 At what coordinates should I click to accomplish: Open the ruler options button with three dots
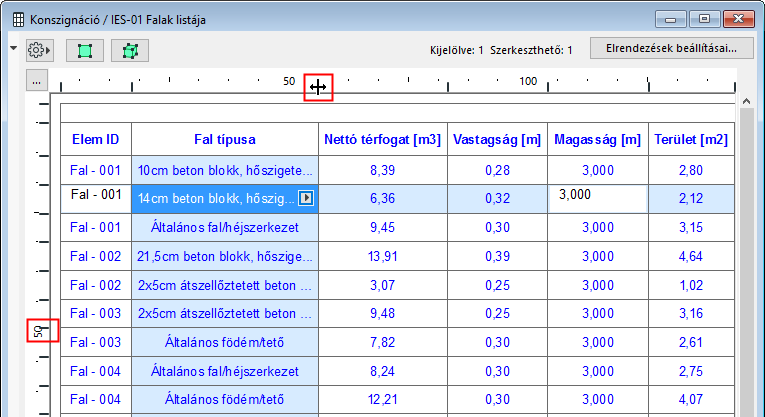(37, 80)
